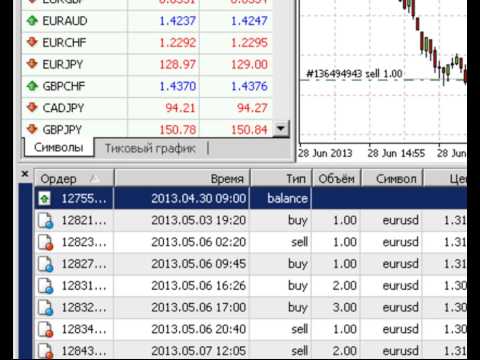Click volume 3.00 in 17:00 order row
This screenshot has width=480, height=360.
click(345, 307)
